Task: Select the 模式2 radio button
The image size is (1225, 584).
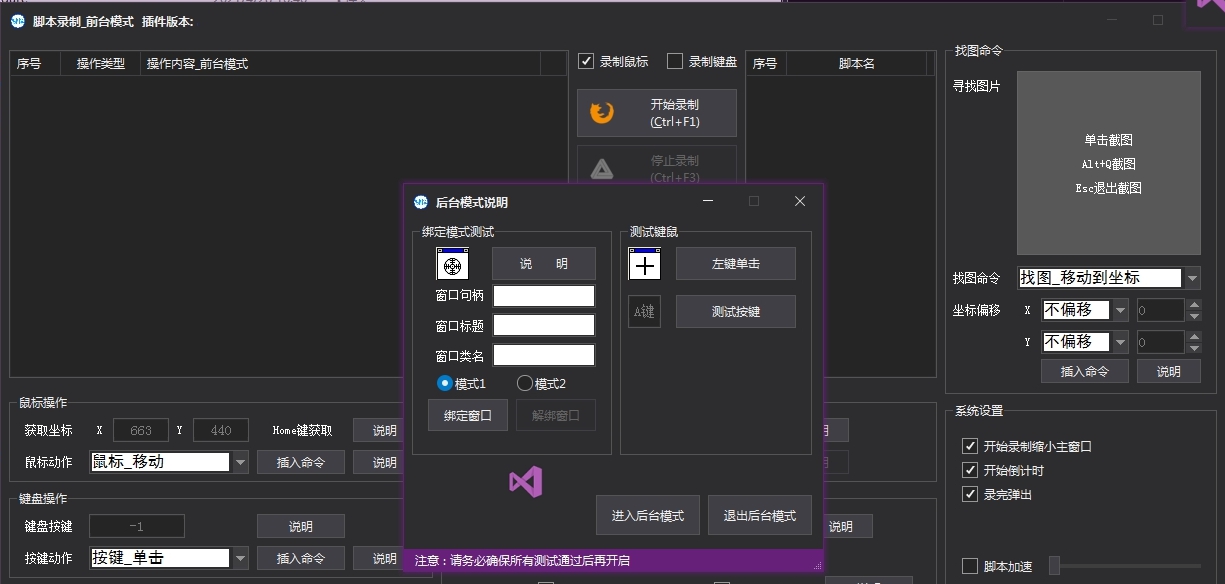Action: coord(525,382)
